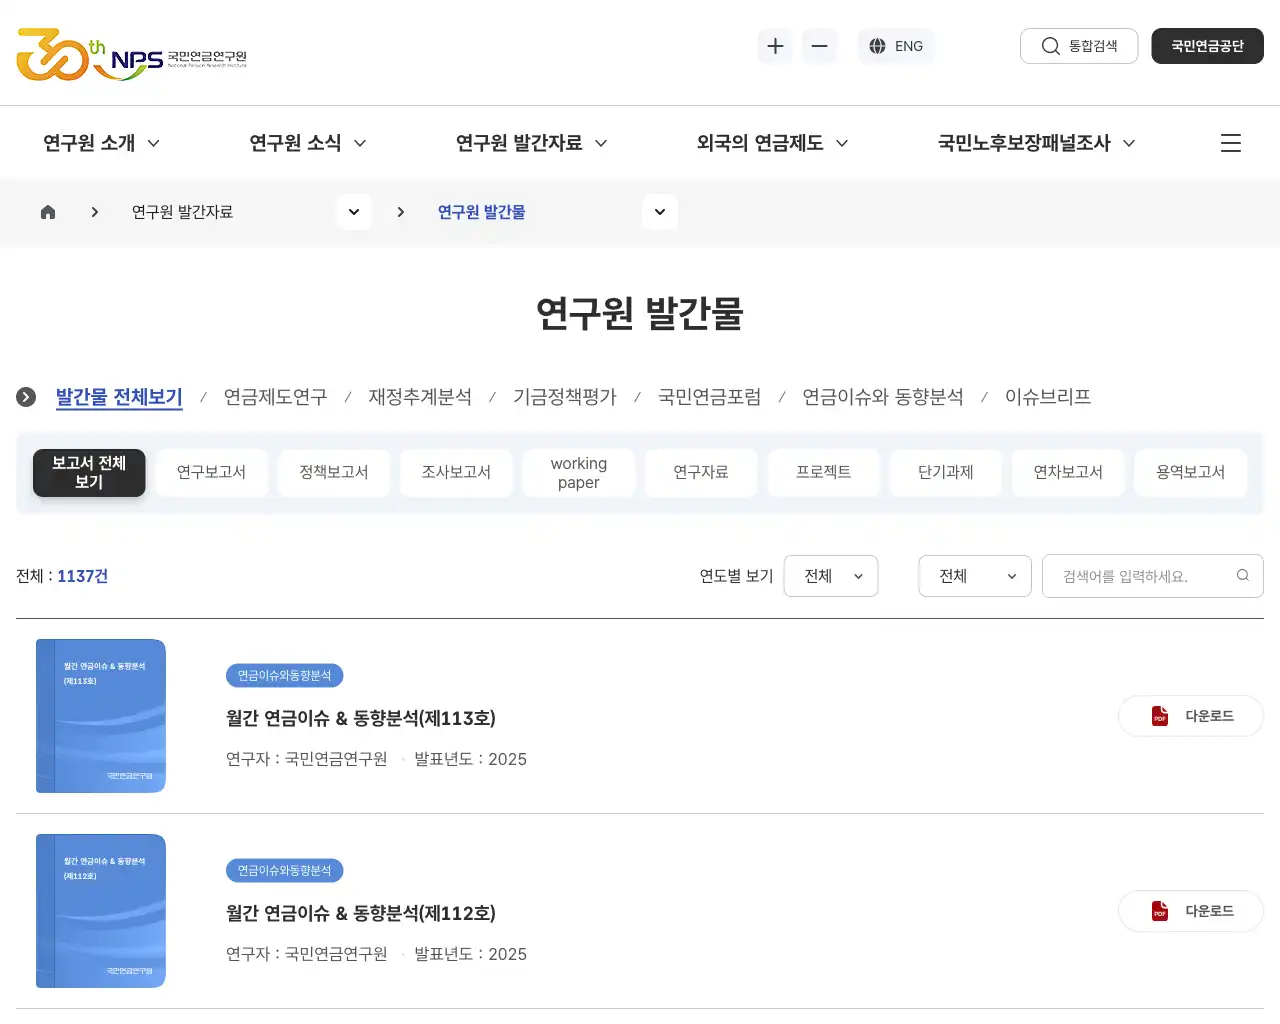
Task: Switch language to ENG
Action: coord(896,46)
